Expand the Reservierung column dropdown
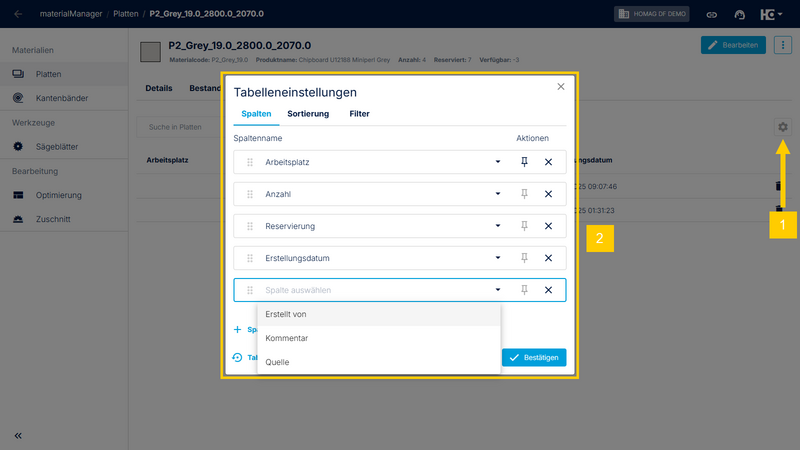Viewport: 800px width, 450px height. coord(497,226)
